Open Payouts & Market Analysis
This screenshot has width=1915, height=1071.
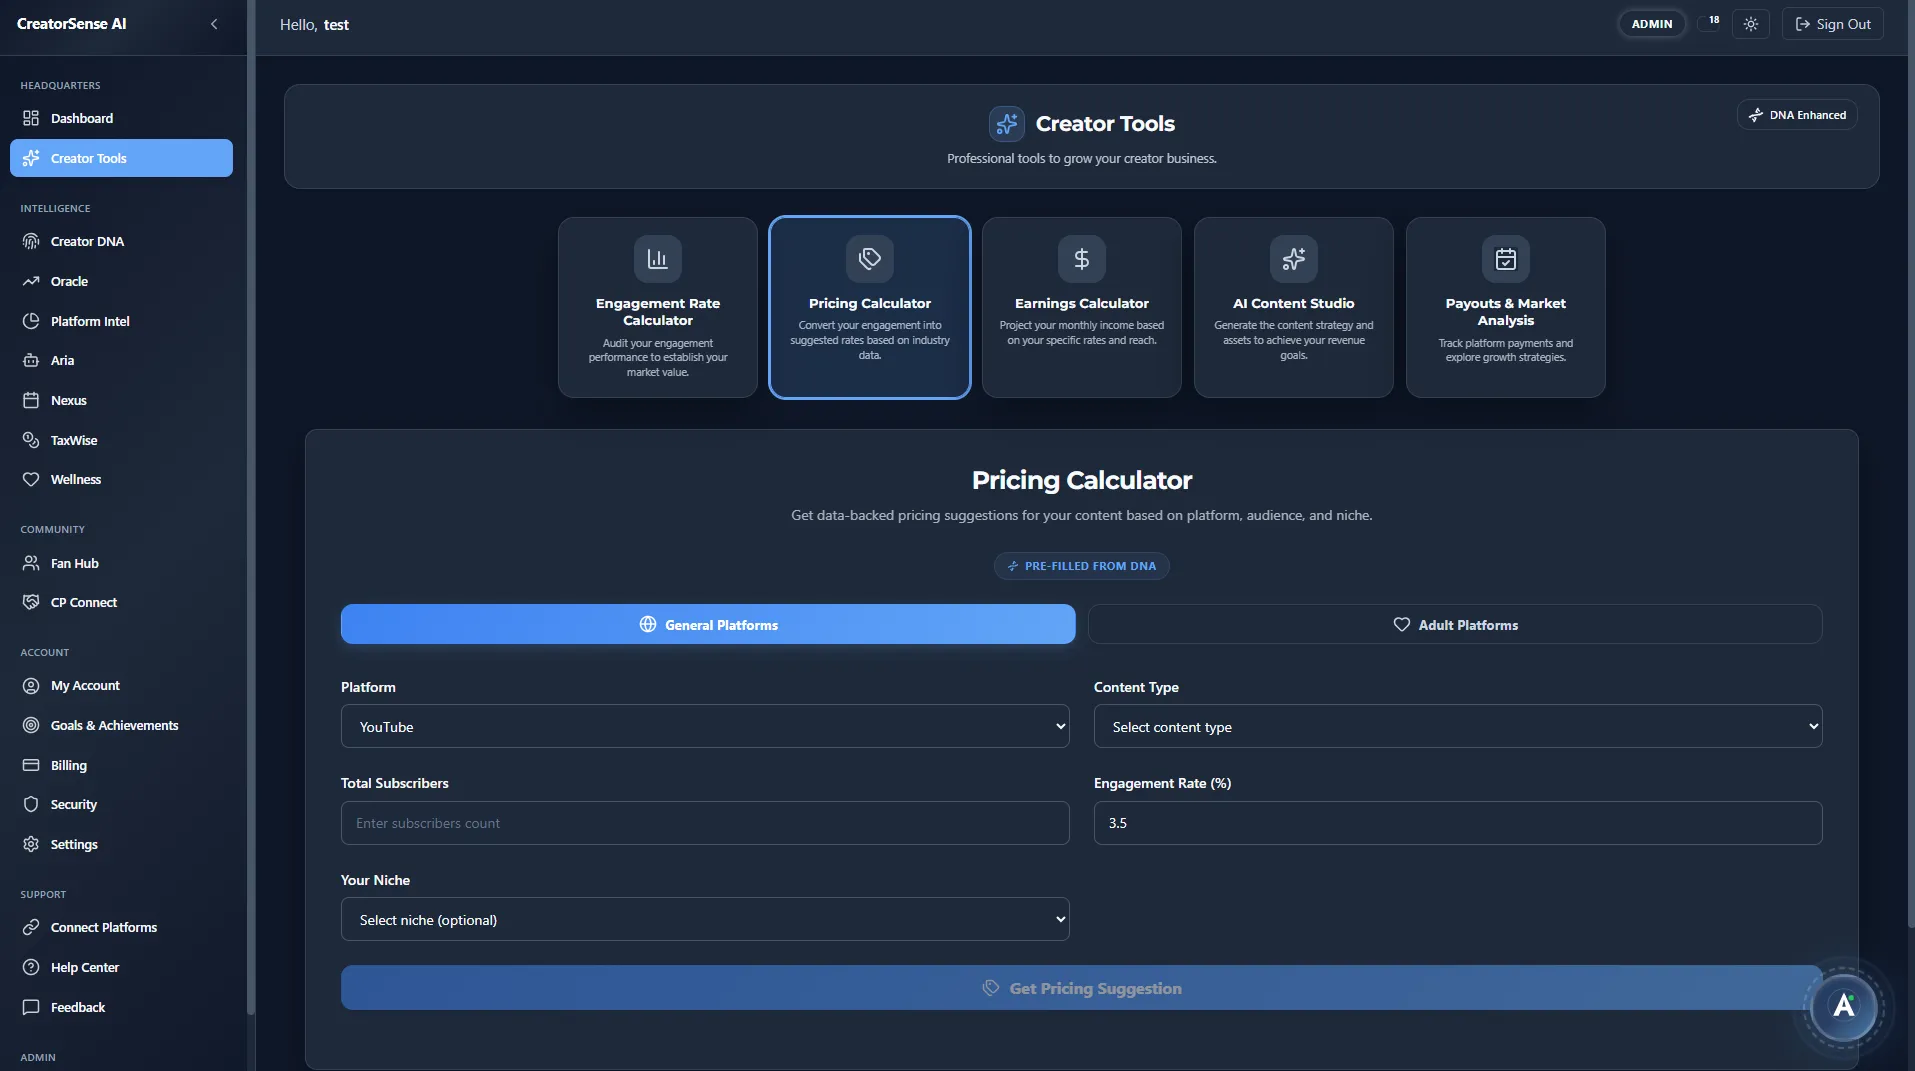point(1505,307)
